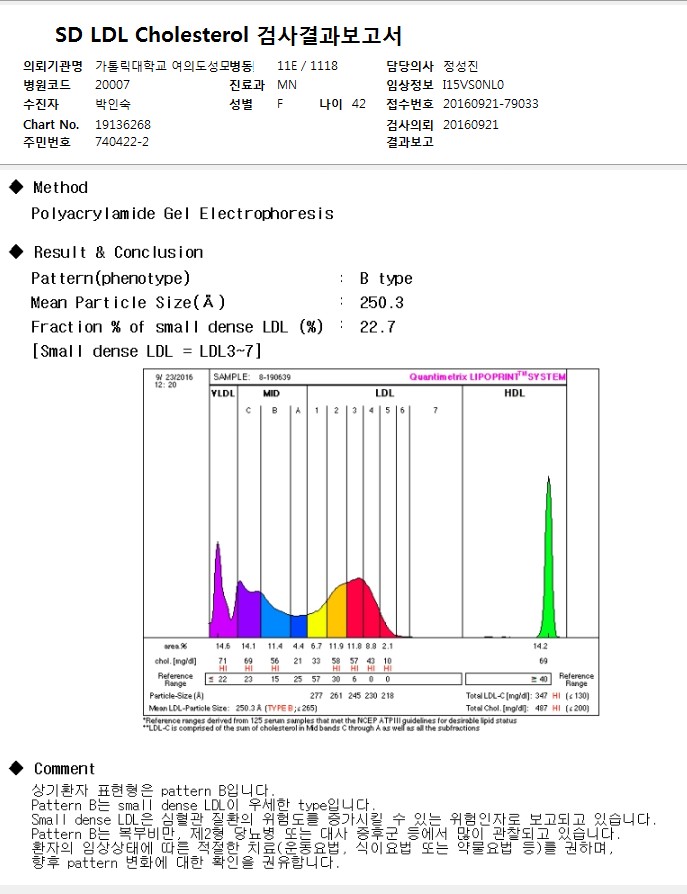Select hospital code value '20007'
687x894 pixels.
[x=112, y=85]
